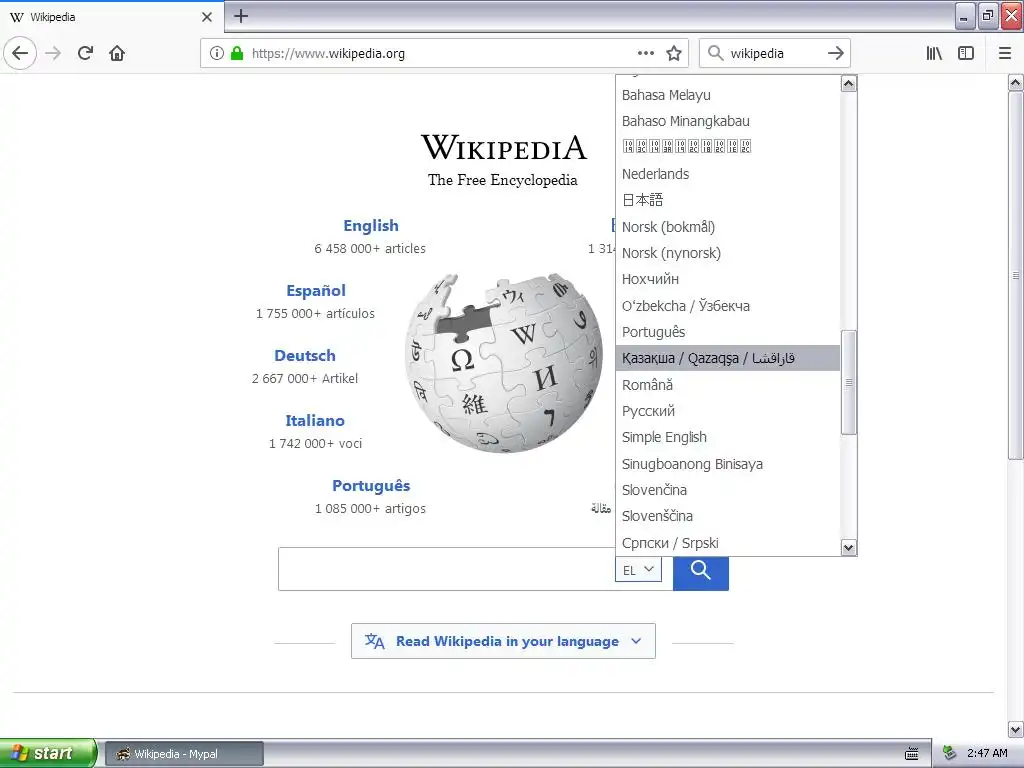Viewport: 1024px width, 768px height.
Task: Open the browser home page
Action: pos(117,53)
